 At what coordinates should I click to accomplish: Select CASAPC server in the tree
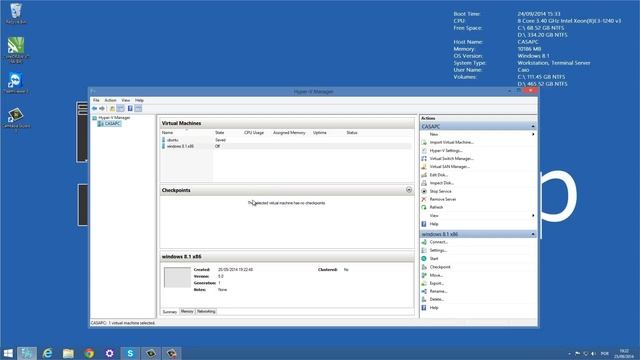pos(112,124)
